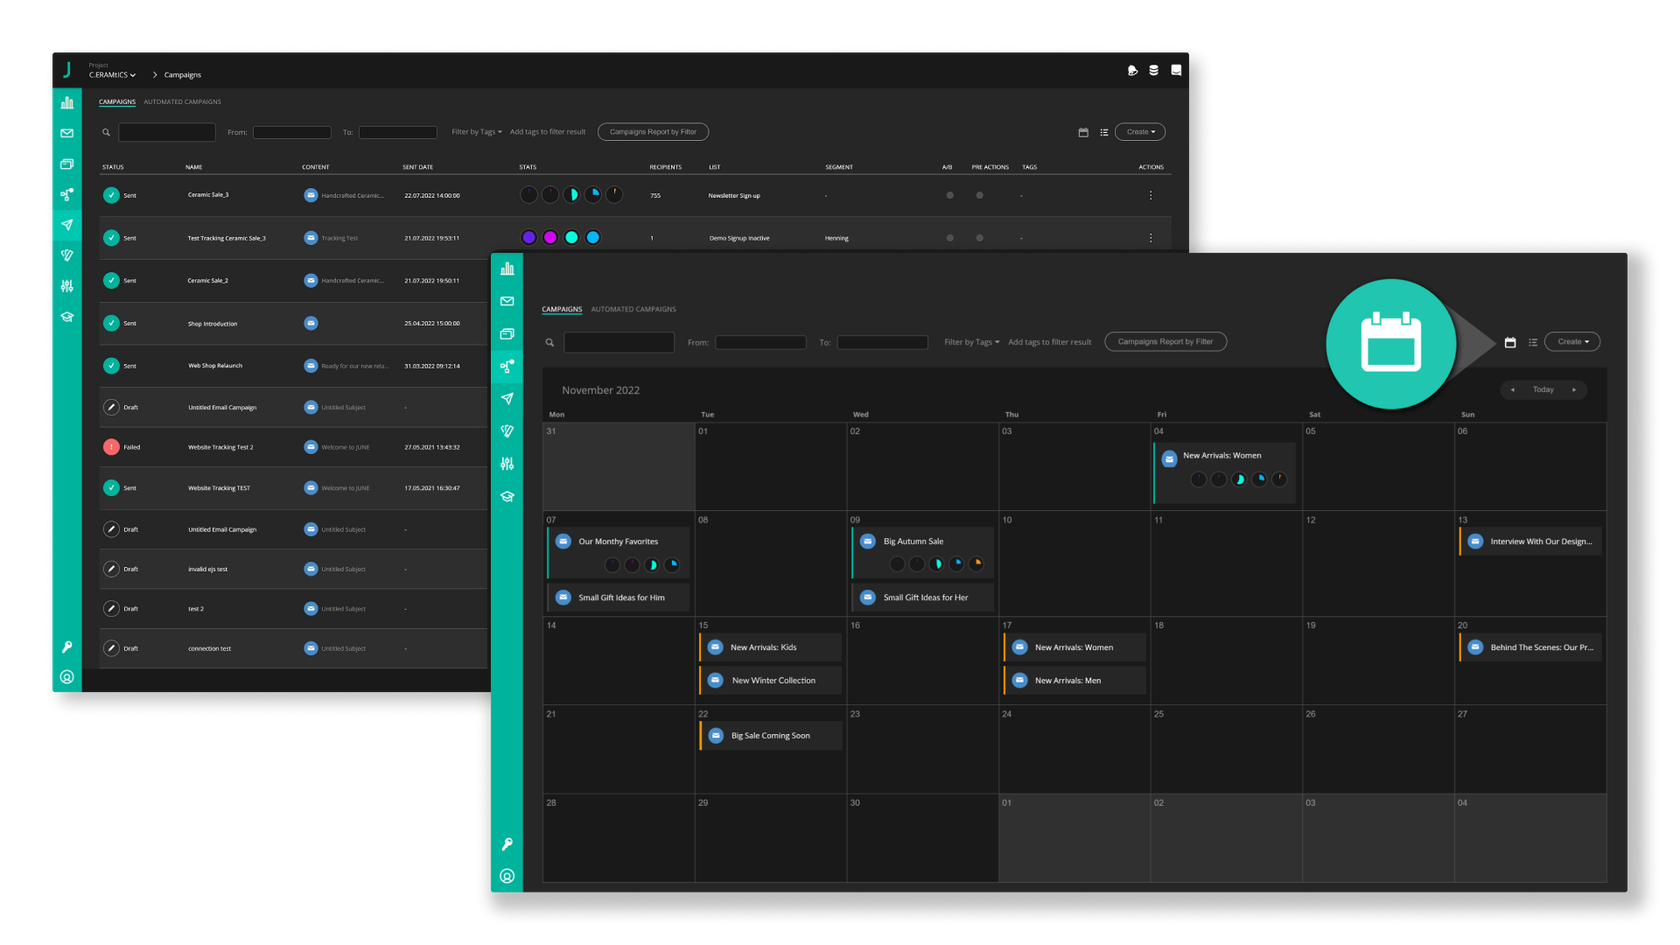Screen dimensions: 1680x945
Task: Open the user profile icon in back window sidebar
Action: tap(67, 677)
